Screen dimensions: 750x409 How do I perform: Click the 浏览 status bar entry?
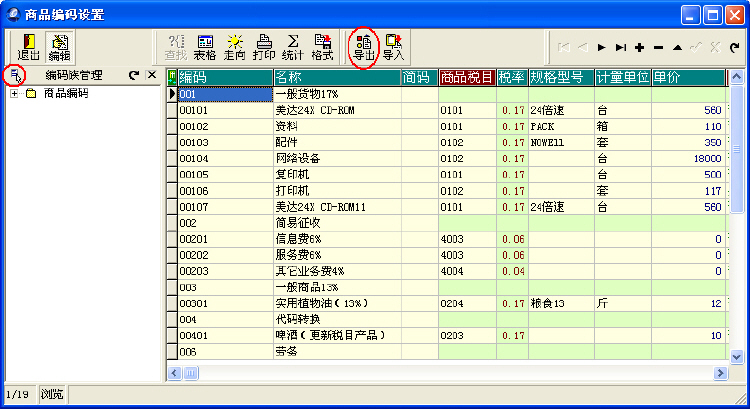tap(52, 395)
